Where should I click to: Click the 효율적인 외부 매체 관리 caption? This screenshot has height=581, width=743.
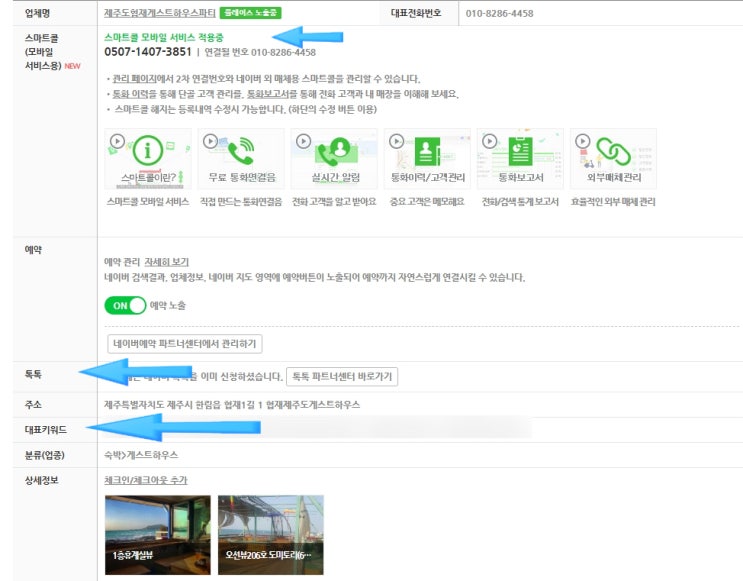tap(613, 202)
